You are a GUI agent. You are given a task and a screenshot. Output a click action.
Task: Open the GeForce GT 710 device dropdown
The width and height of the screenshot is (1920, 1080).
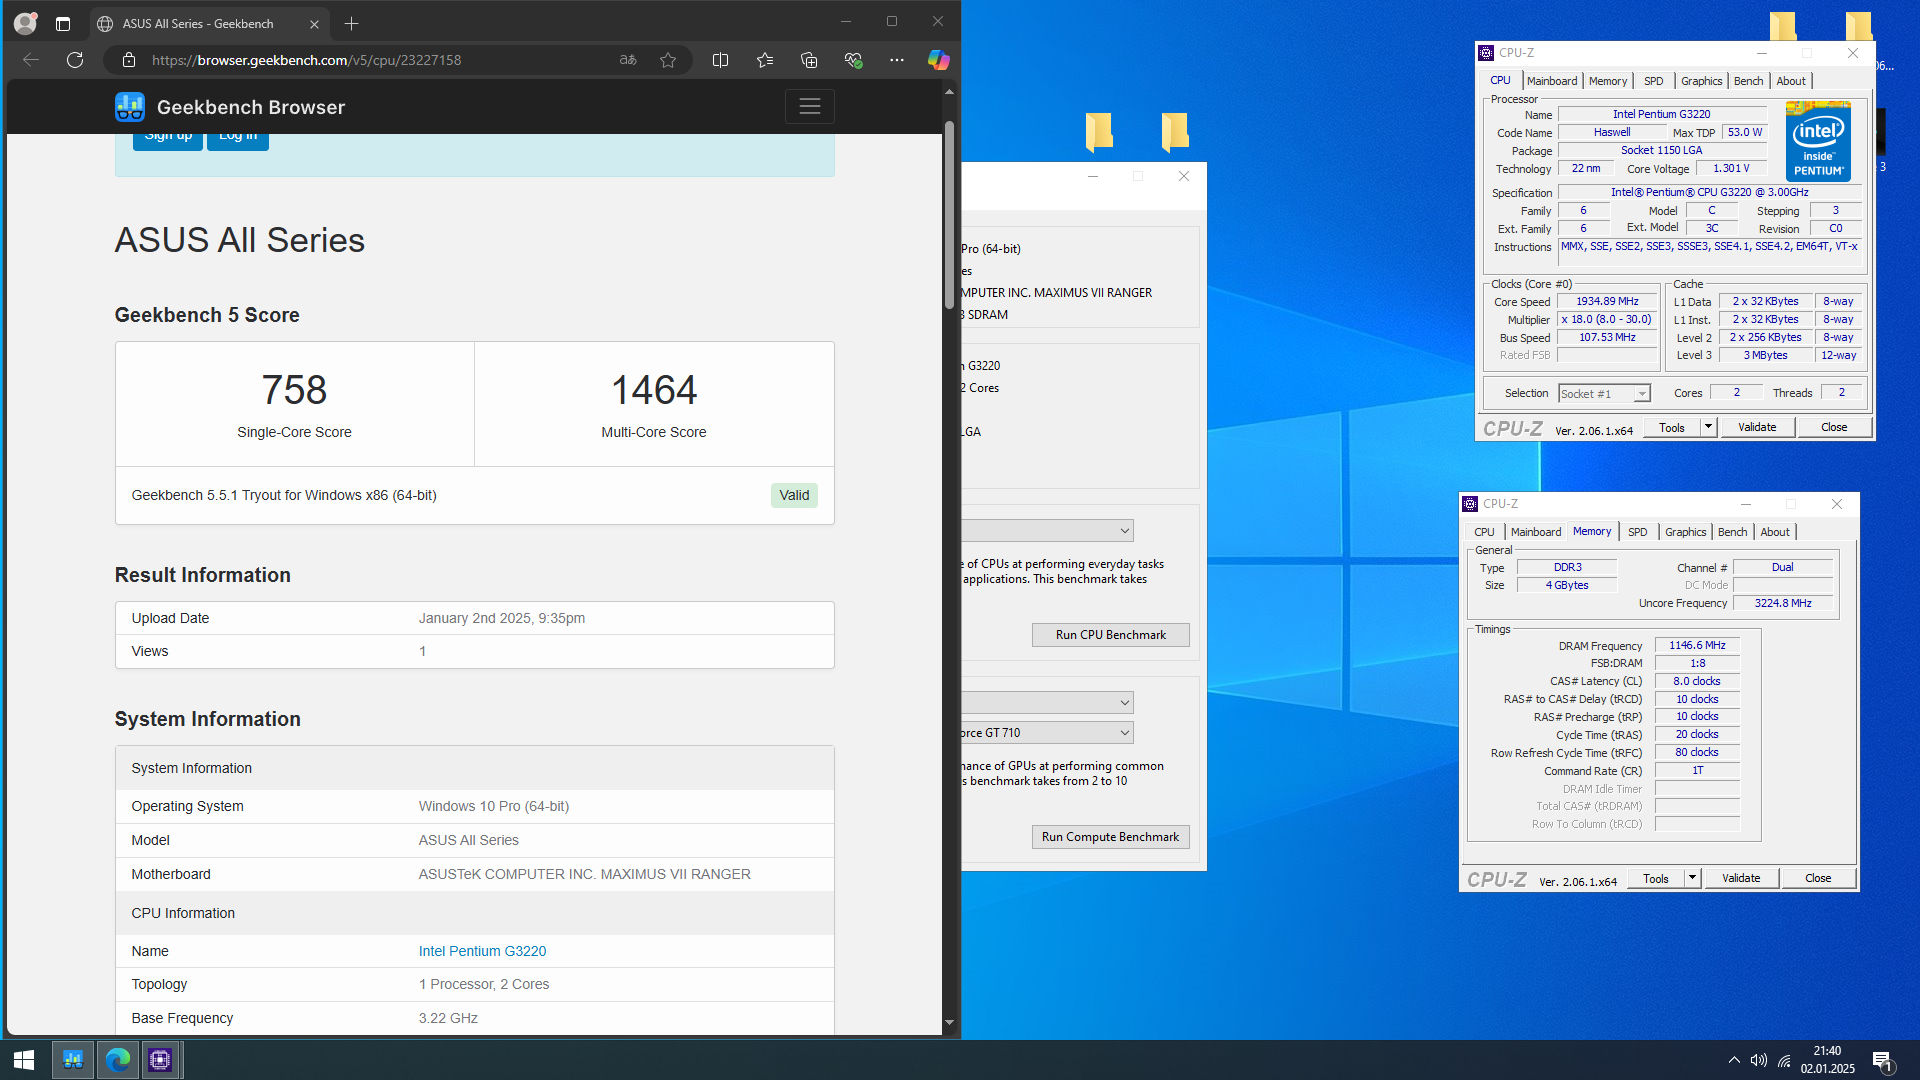point(1047,733)
